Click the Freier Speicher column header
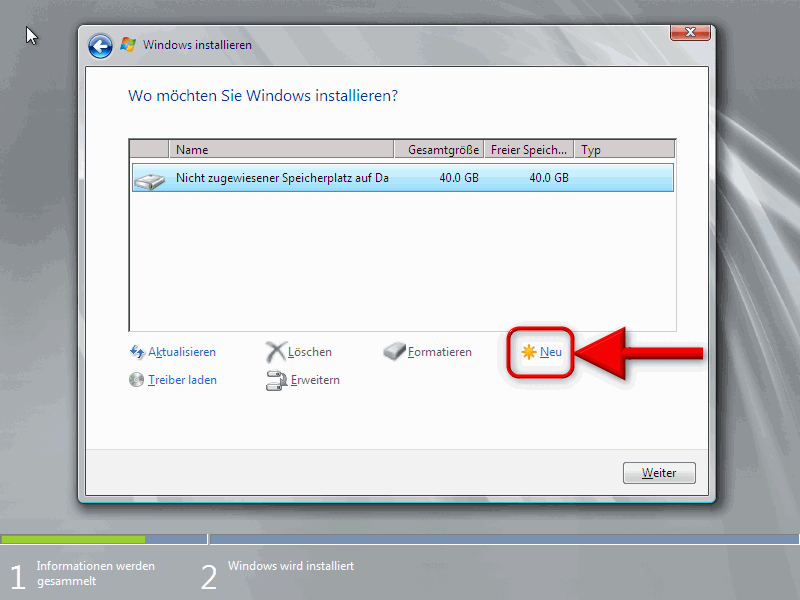This screenshot has height=600, width=800. point(529,150)
